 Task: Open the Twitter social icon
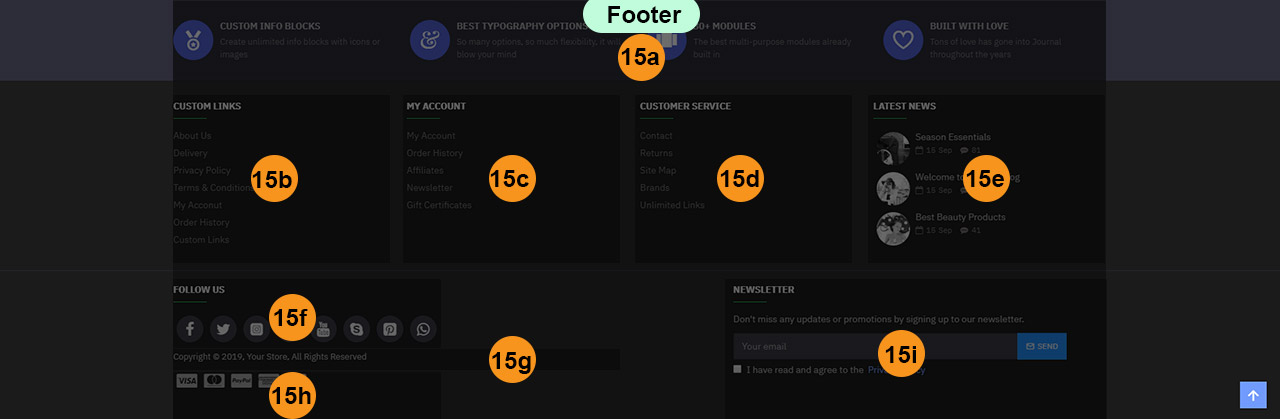223,328
